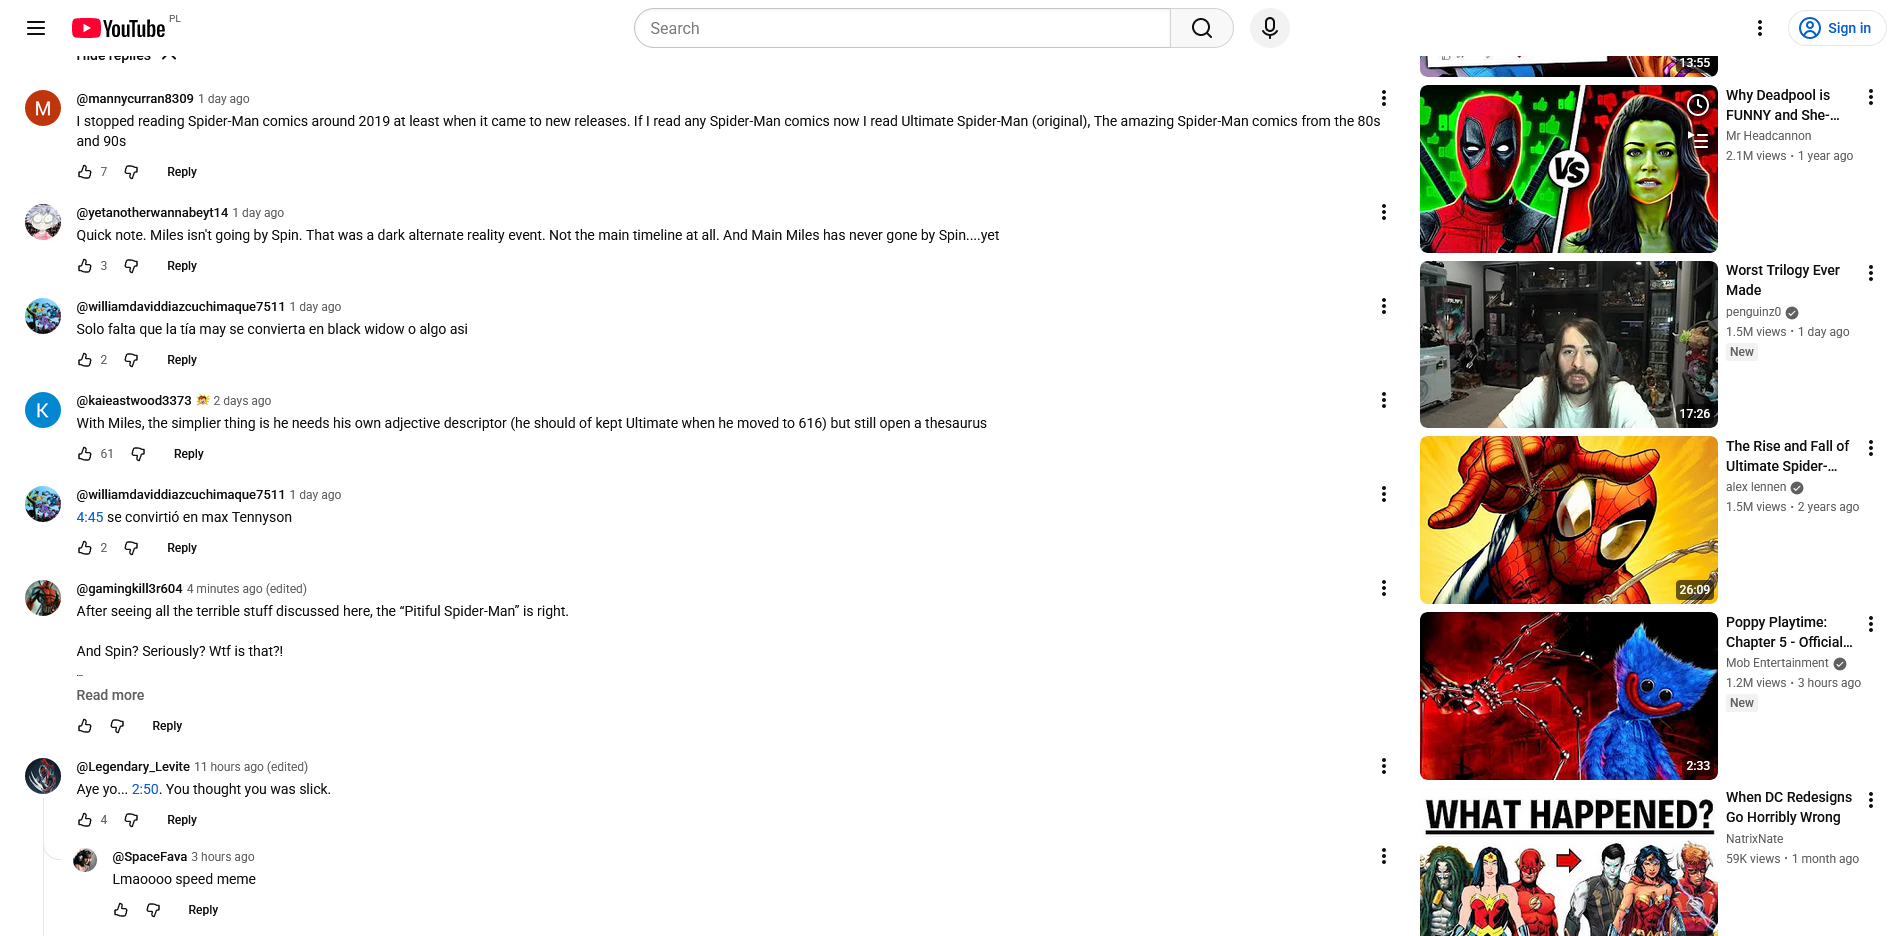Reply to @gamingkill3r604's comment
This screenshot has height=936, width=1903.
(x=167, y=726)
